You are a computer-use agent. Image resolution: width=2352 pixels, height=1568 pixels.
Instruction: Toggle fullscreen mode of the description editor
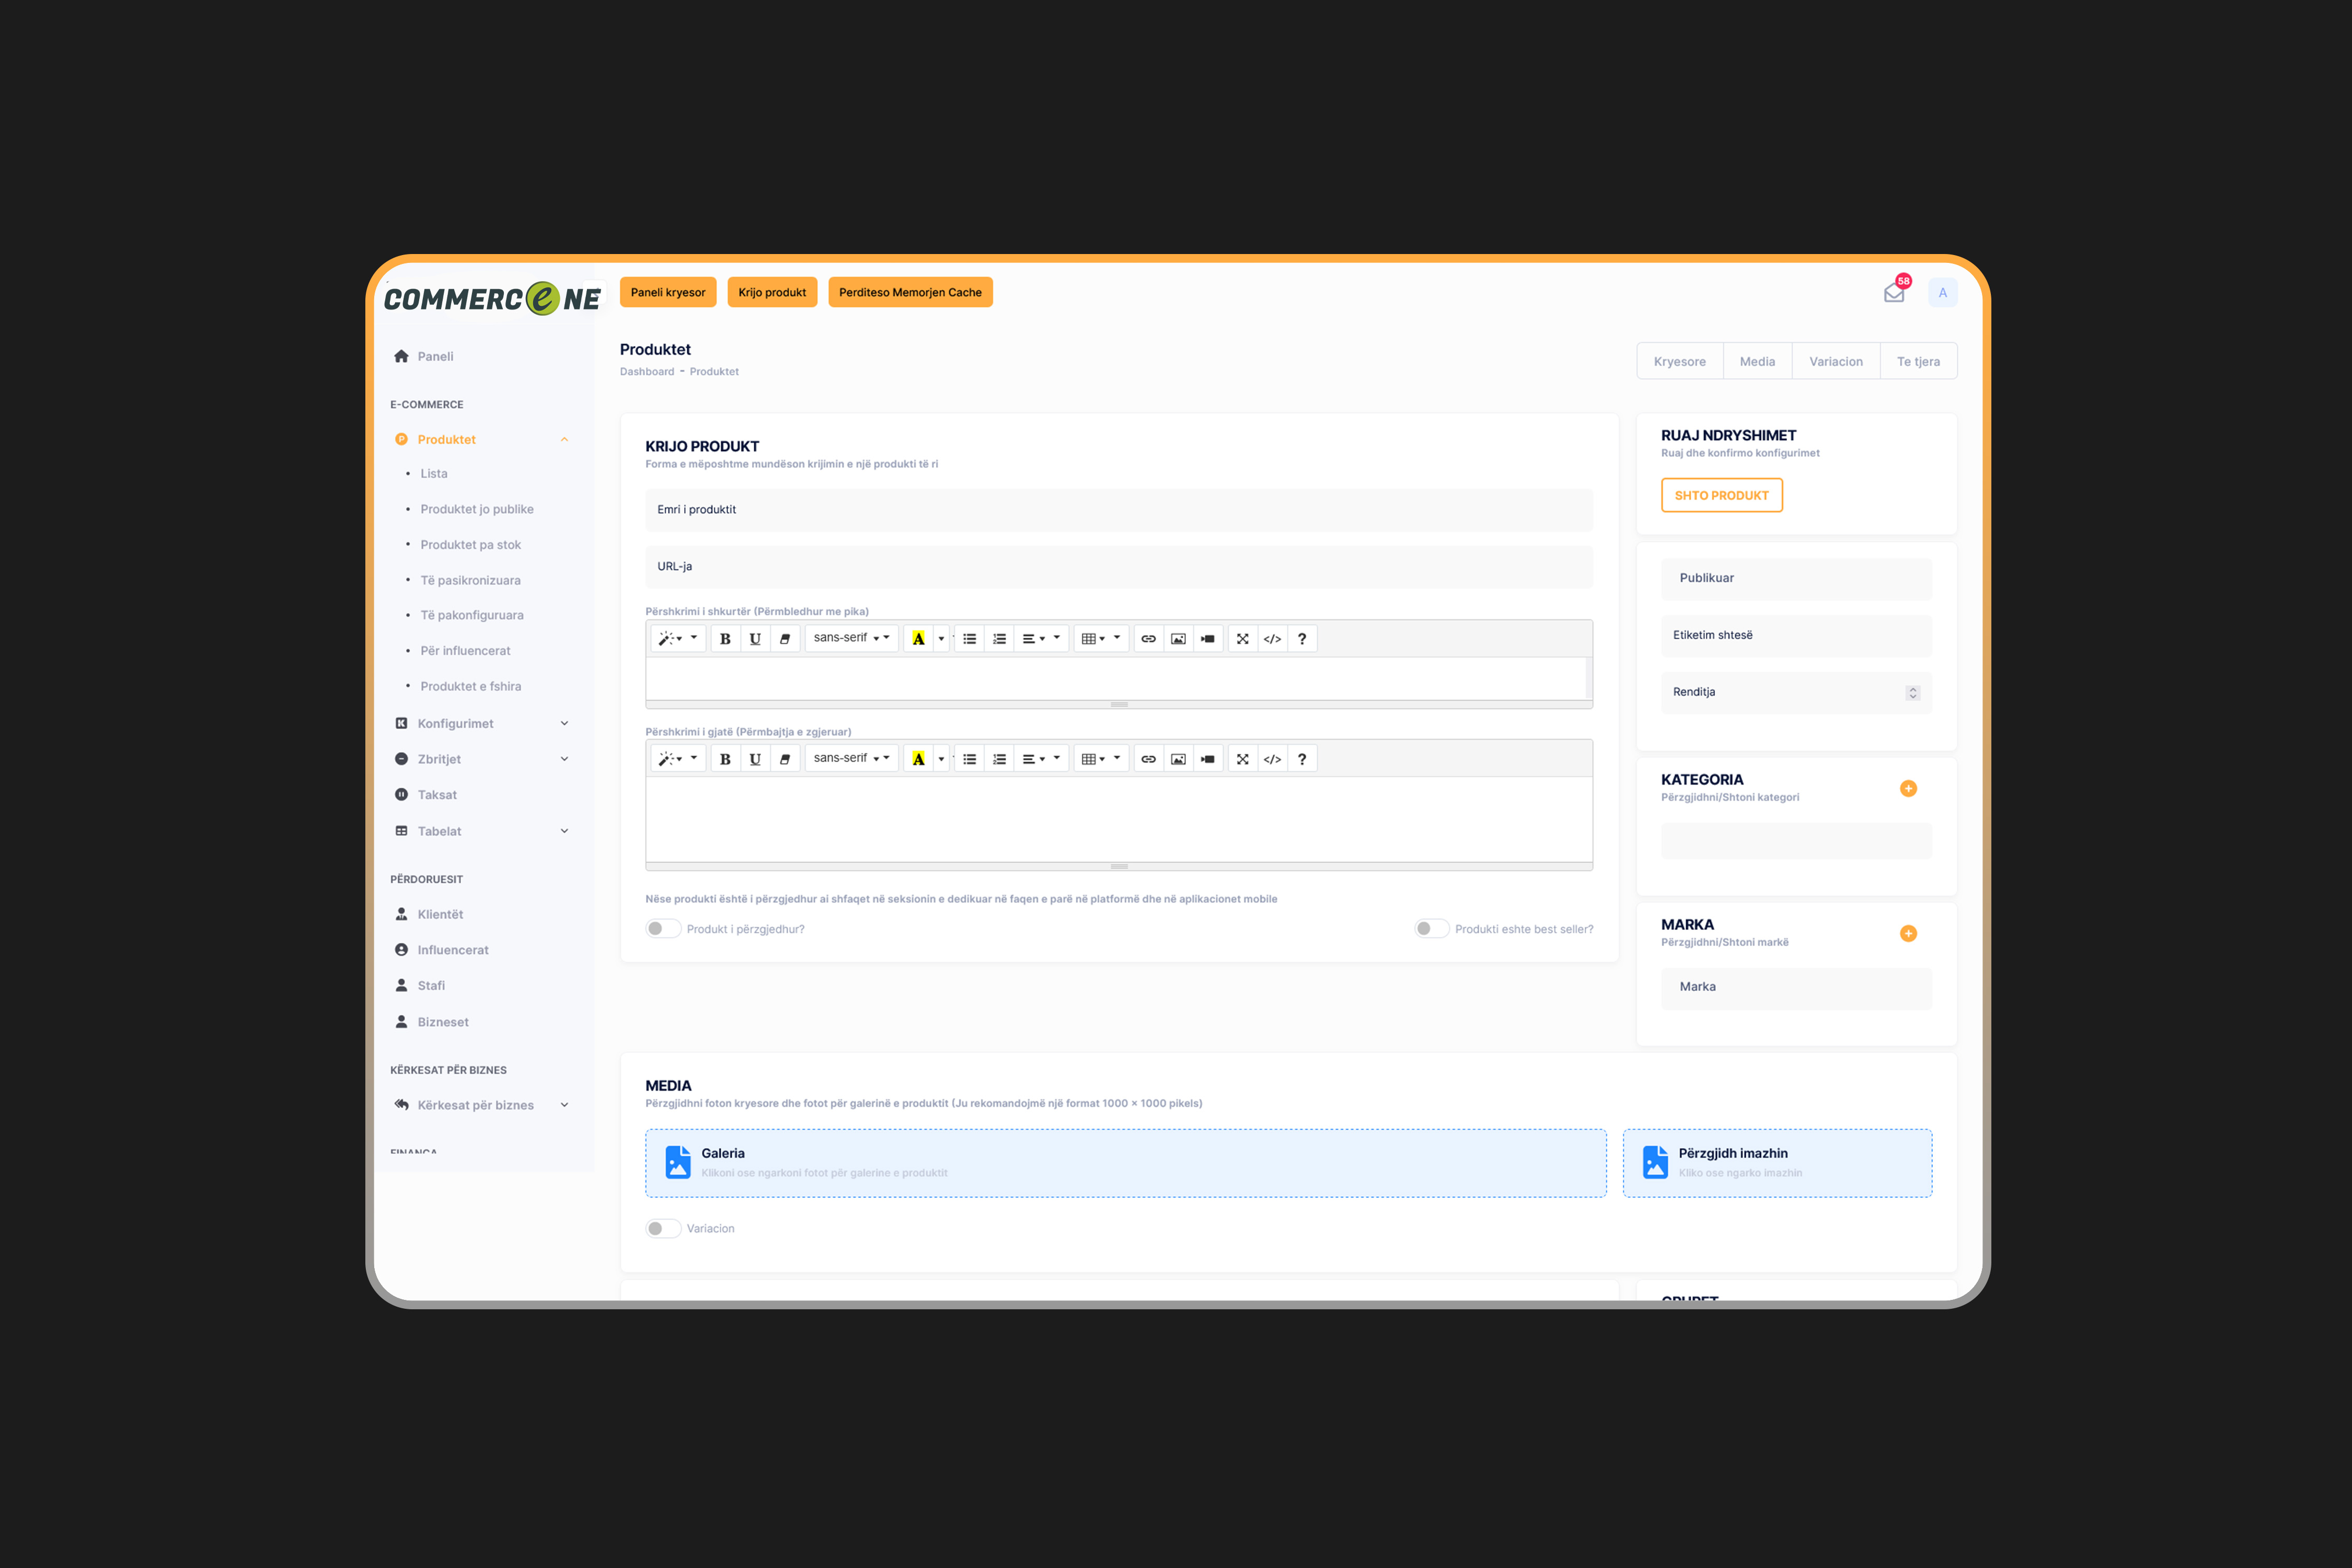coord(1242,638)
